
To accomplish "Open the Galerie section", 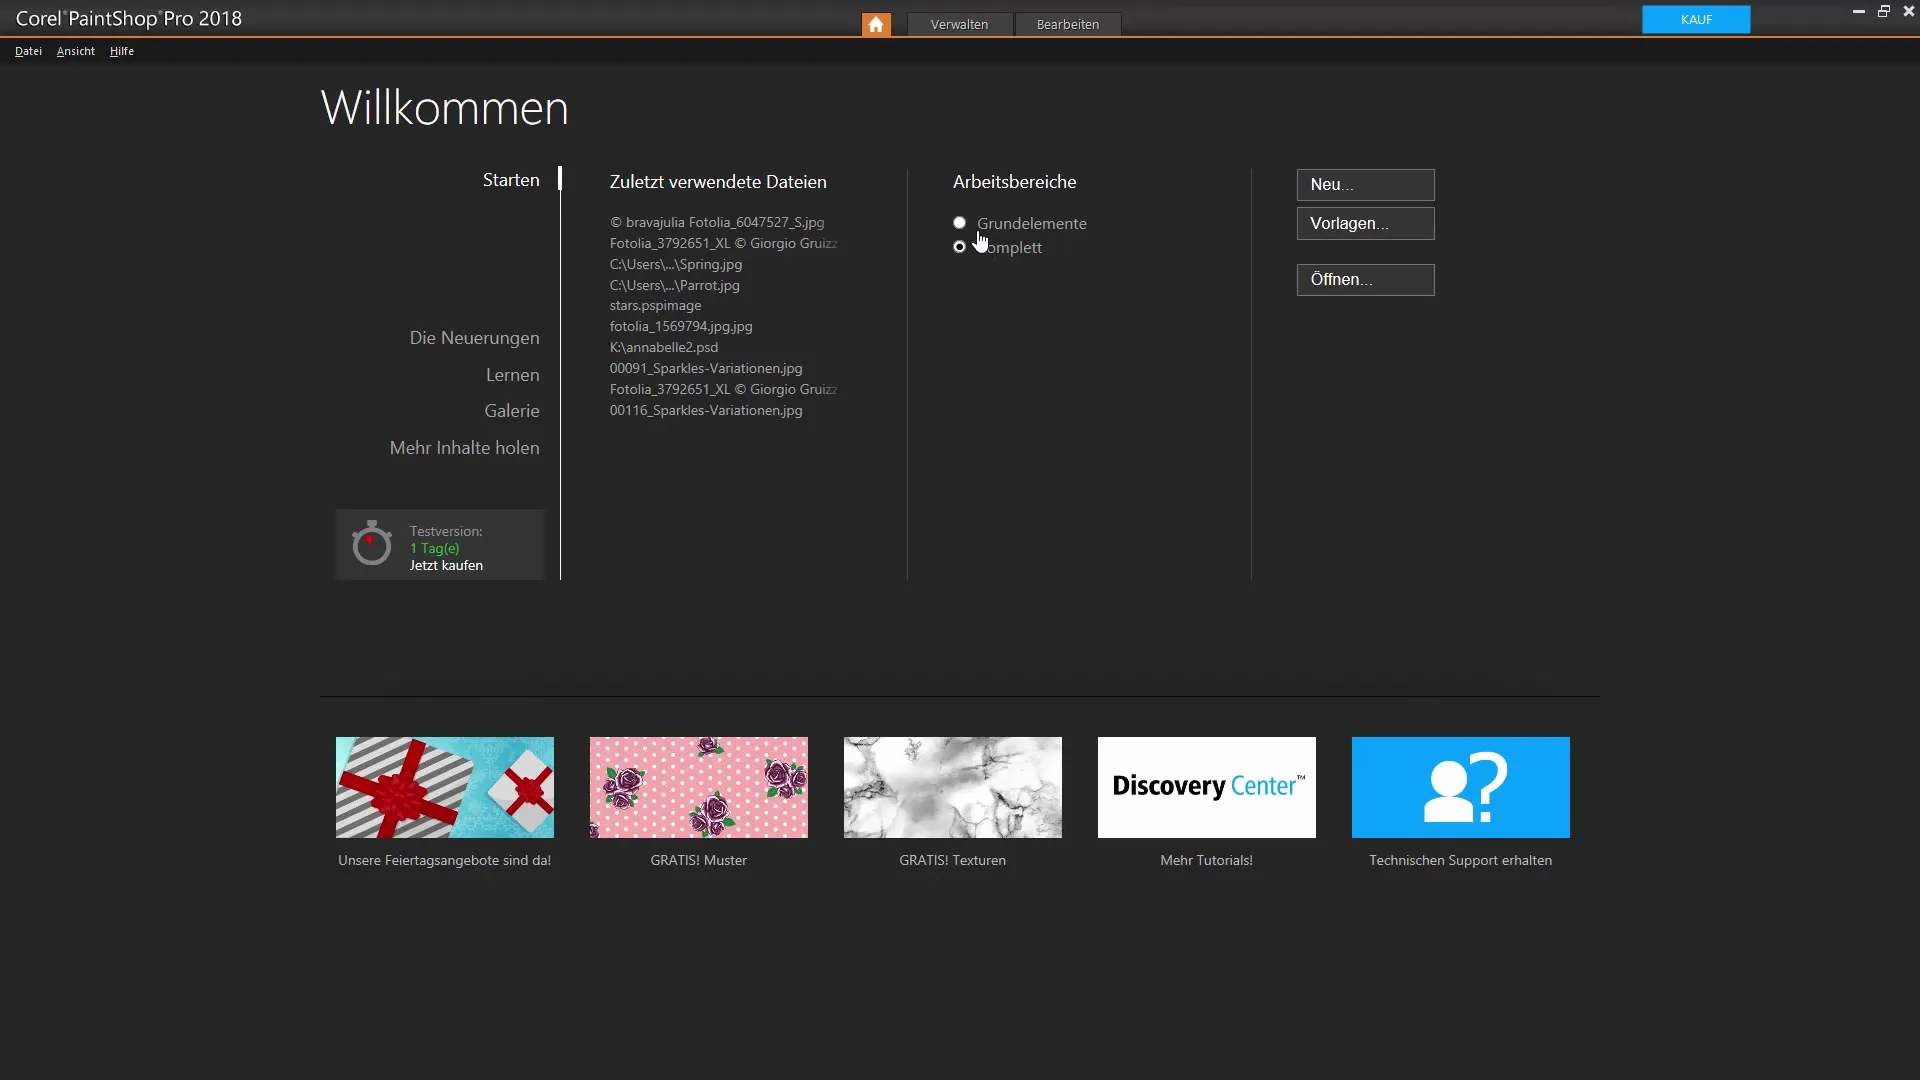I will click(x=512, y=411).
